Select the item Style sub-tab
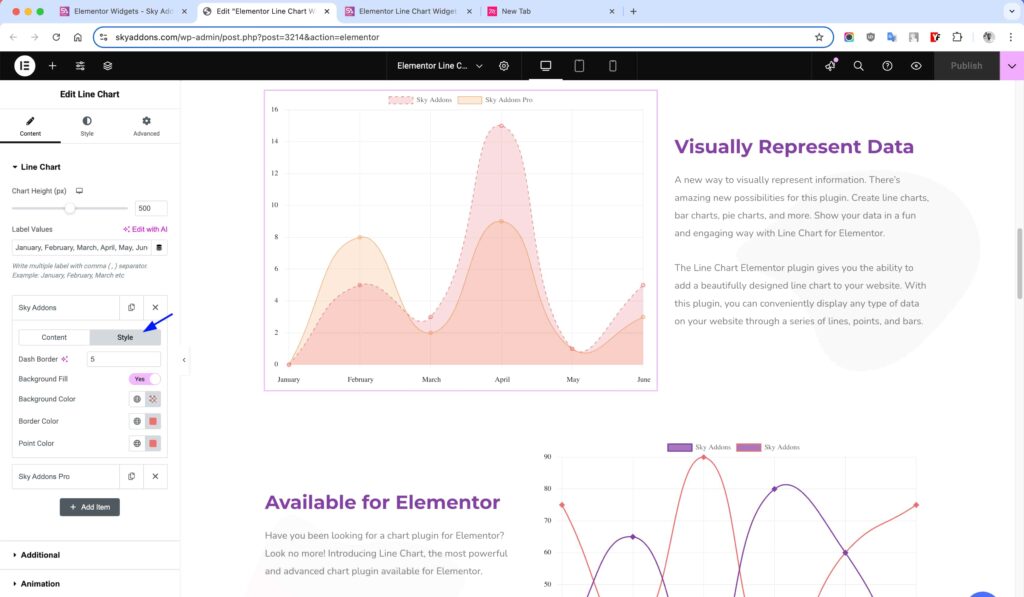This screenshot has width=1024, height=597. (125, 338)
